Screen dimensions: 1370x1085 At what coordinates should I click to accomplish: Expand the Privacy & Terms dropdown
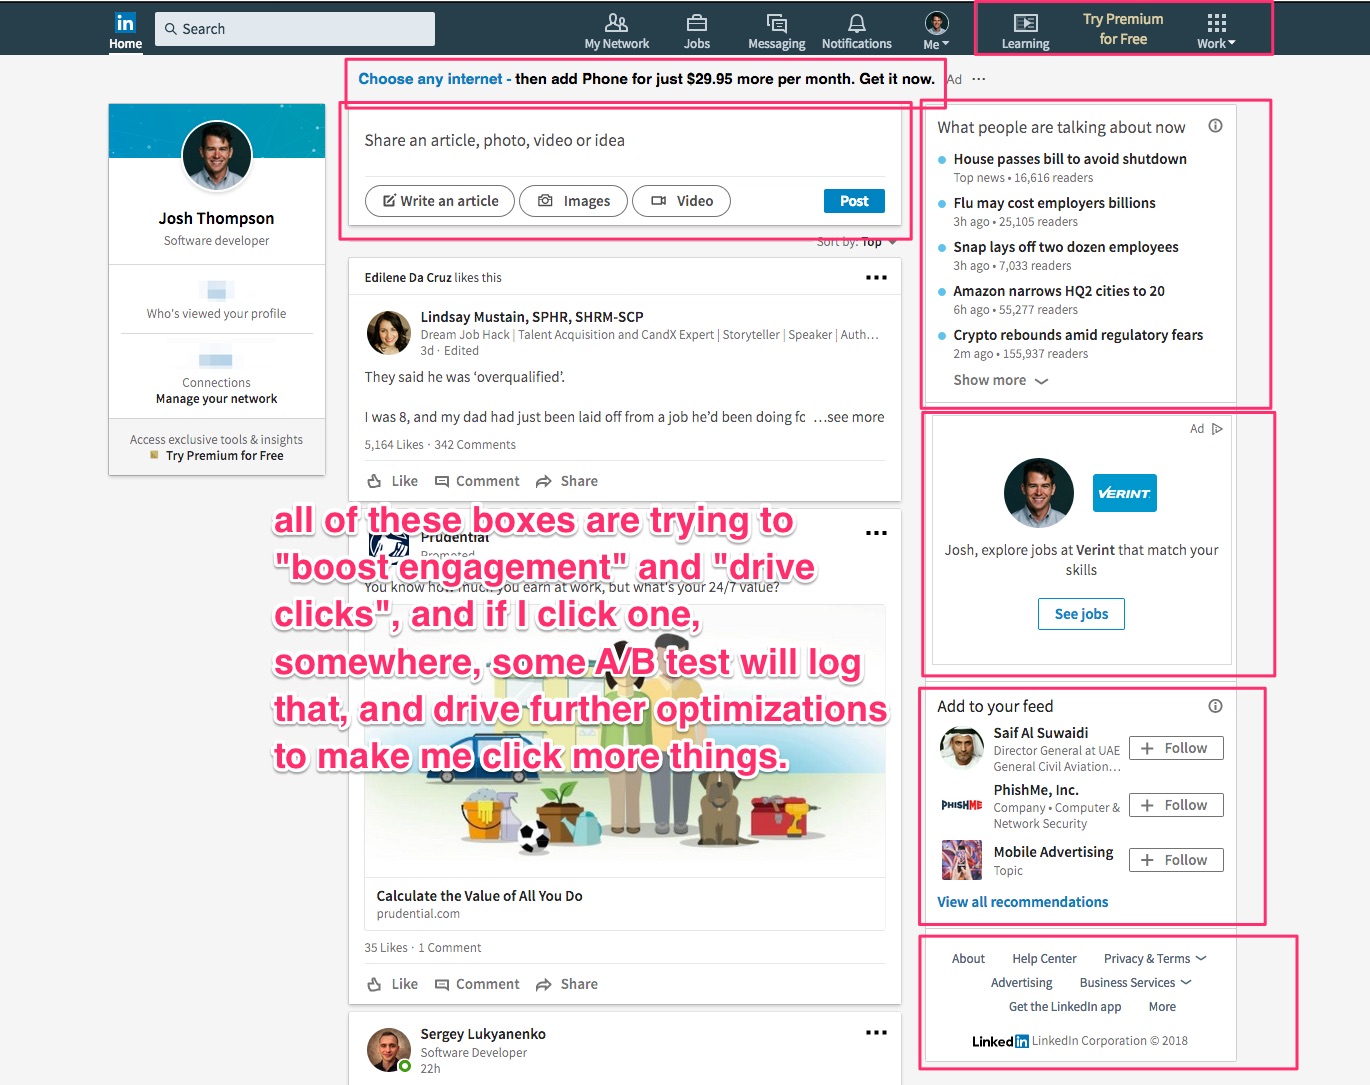point(1155,959)
